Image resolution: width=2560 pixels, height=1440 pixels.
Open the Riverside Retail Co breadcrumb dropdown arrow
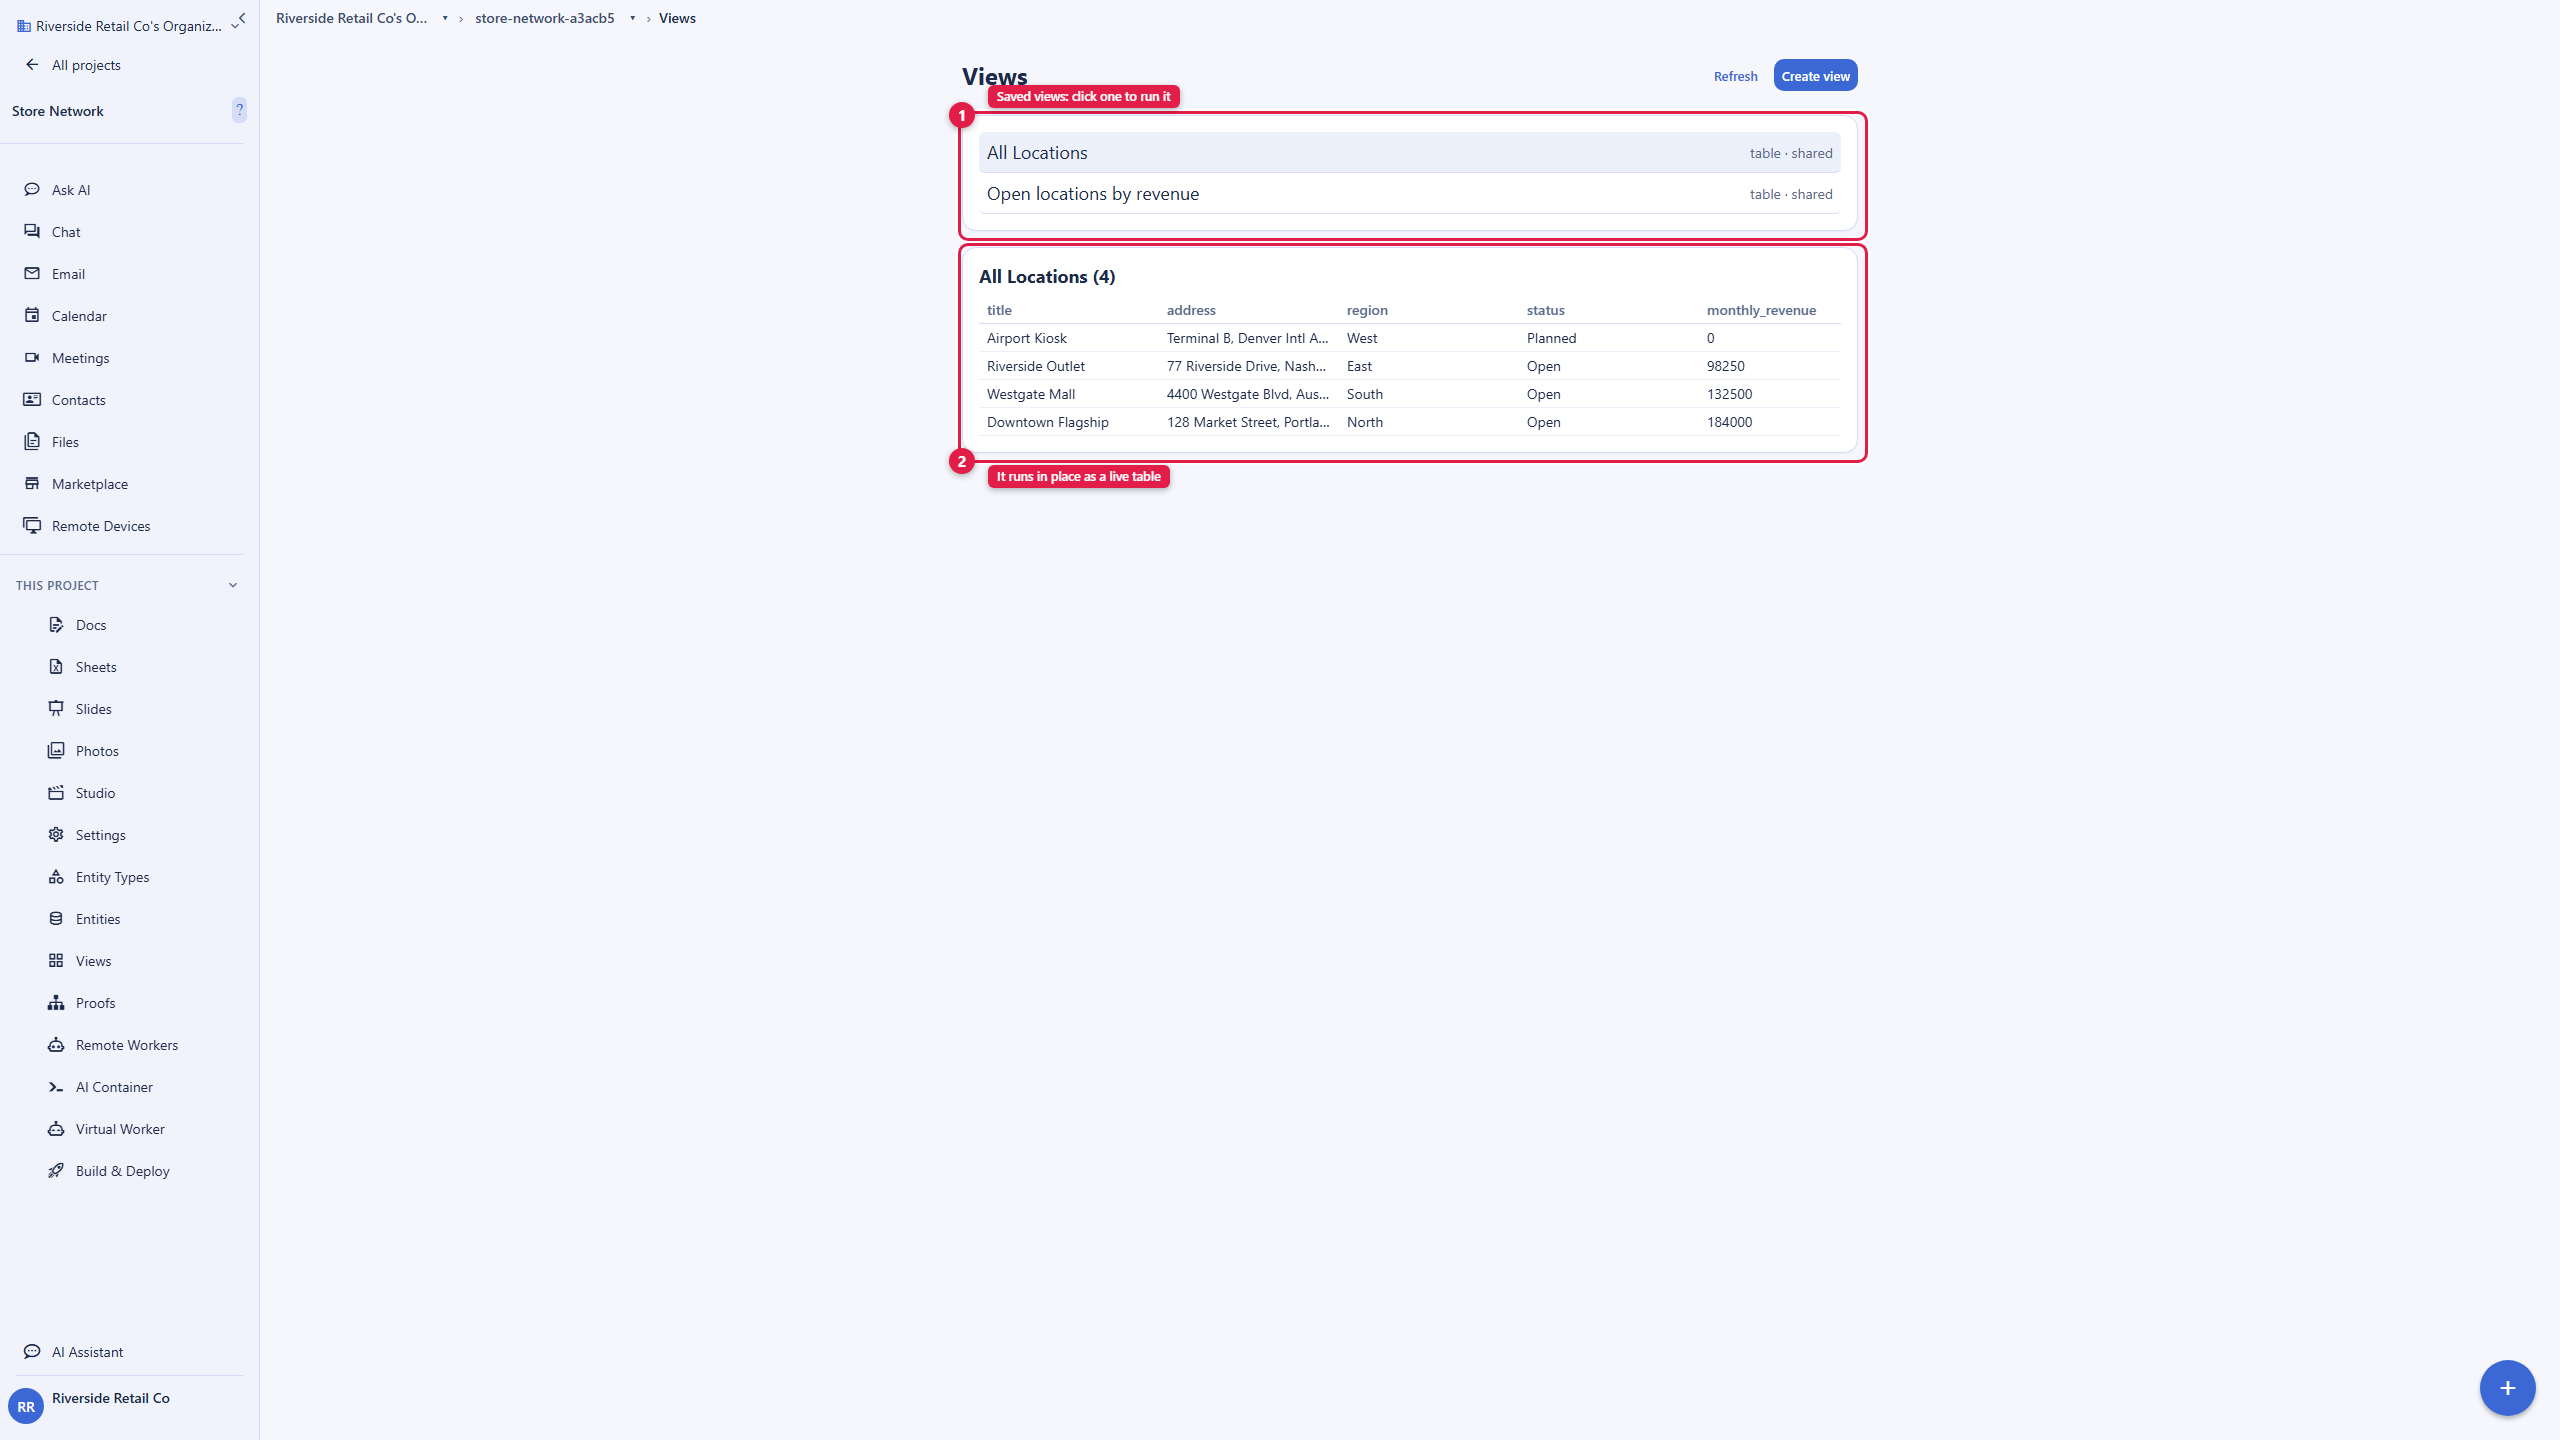[445, 18]
